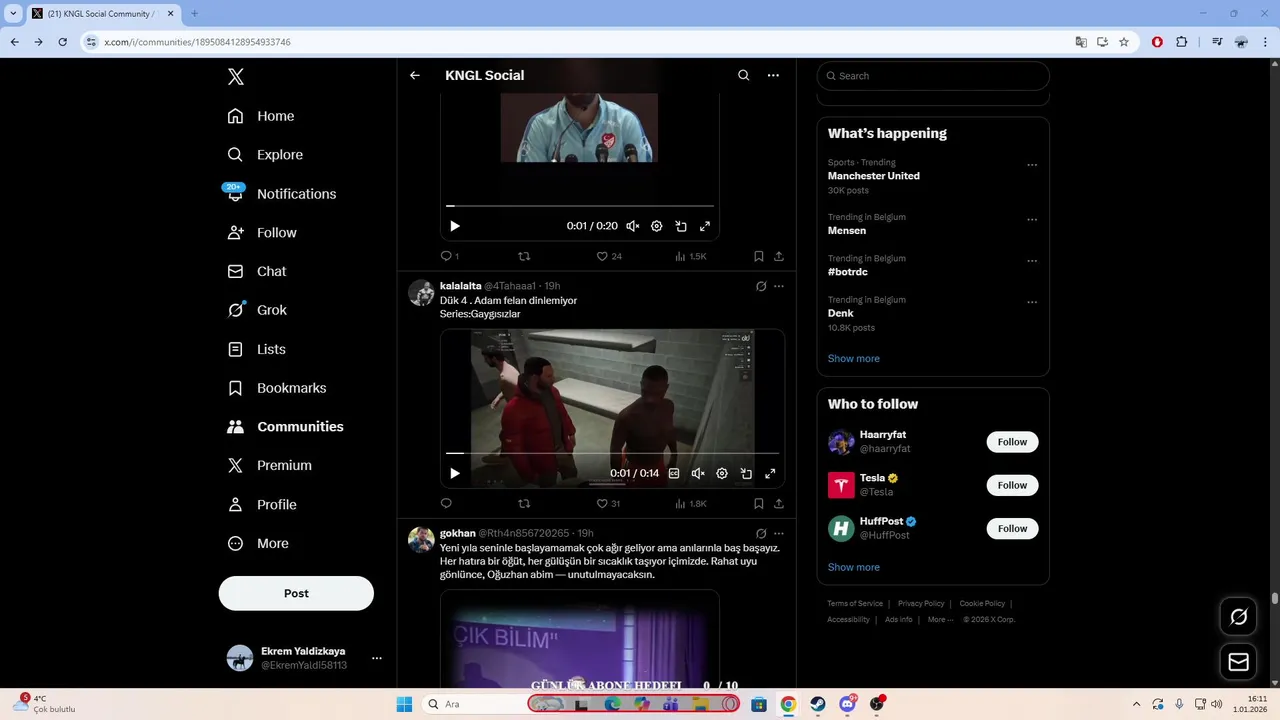Play the 0:14 video

[x=455, y=473]
